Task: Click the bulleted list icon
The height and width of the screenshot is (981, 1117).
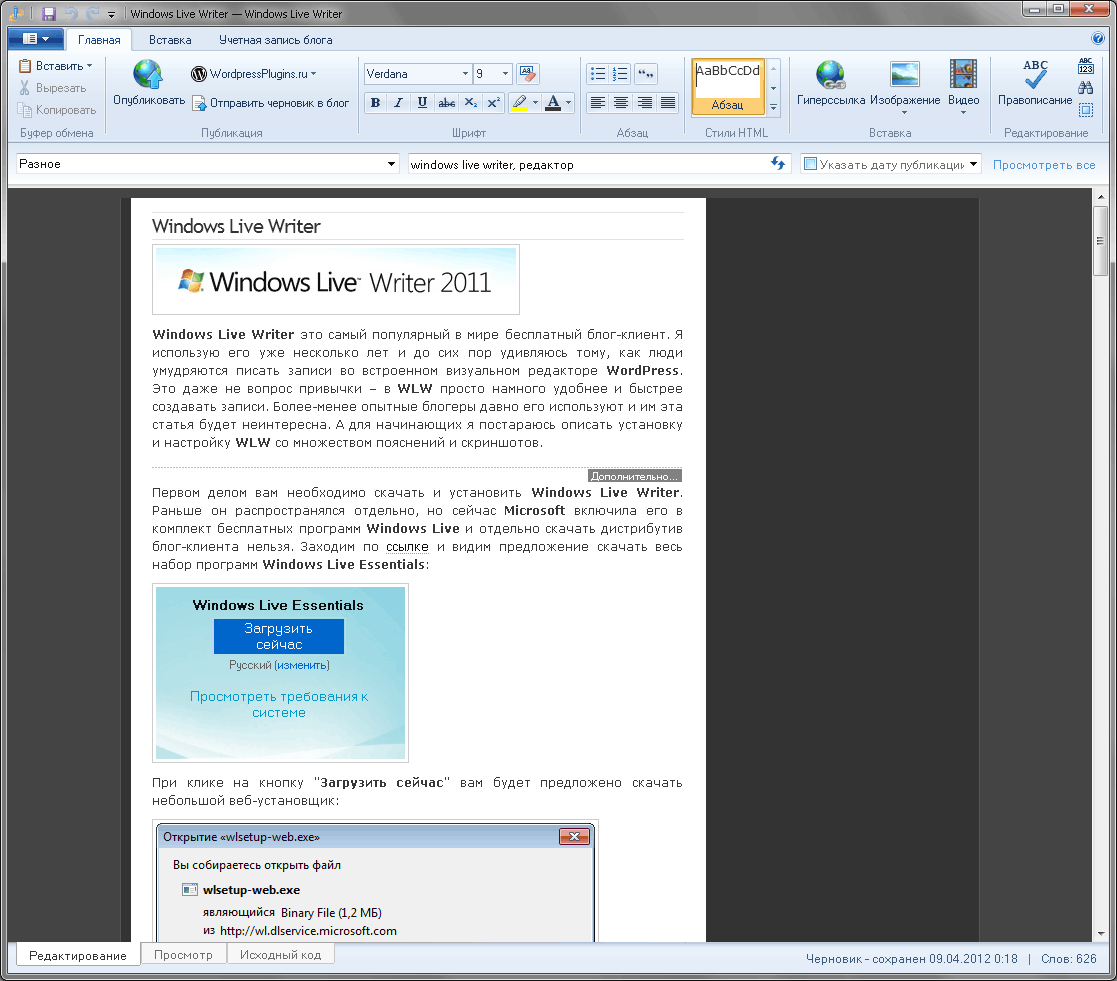Action: 598,73
